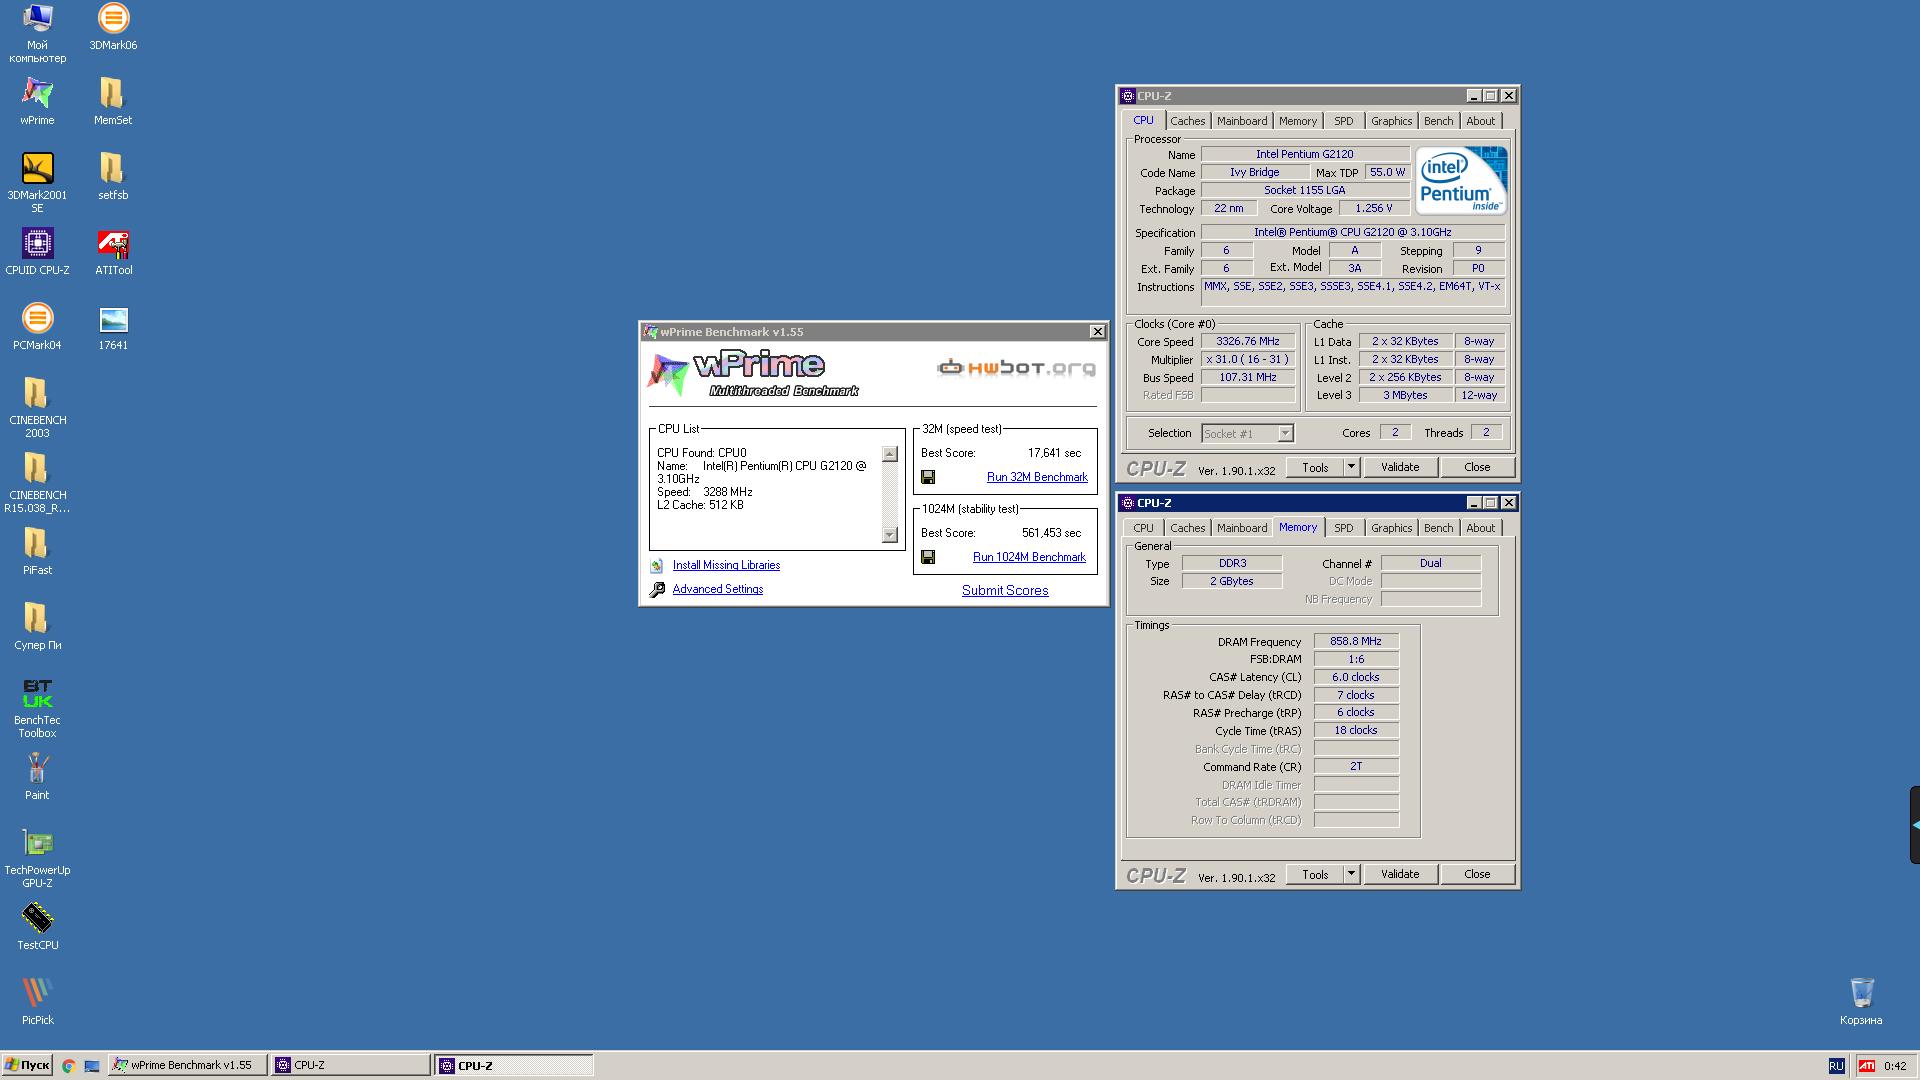The image size is (1920, 1080).
Task: Open CPU tab in bottom CPU-Z window
Action: [x=1143, y=528]
